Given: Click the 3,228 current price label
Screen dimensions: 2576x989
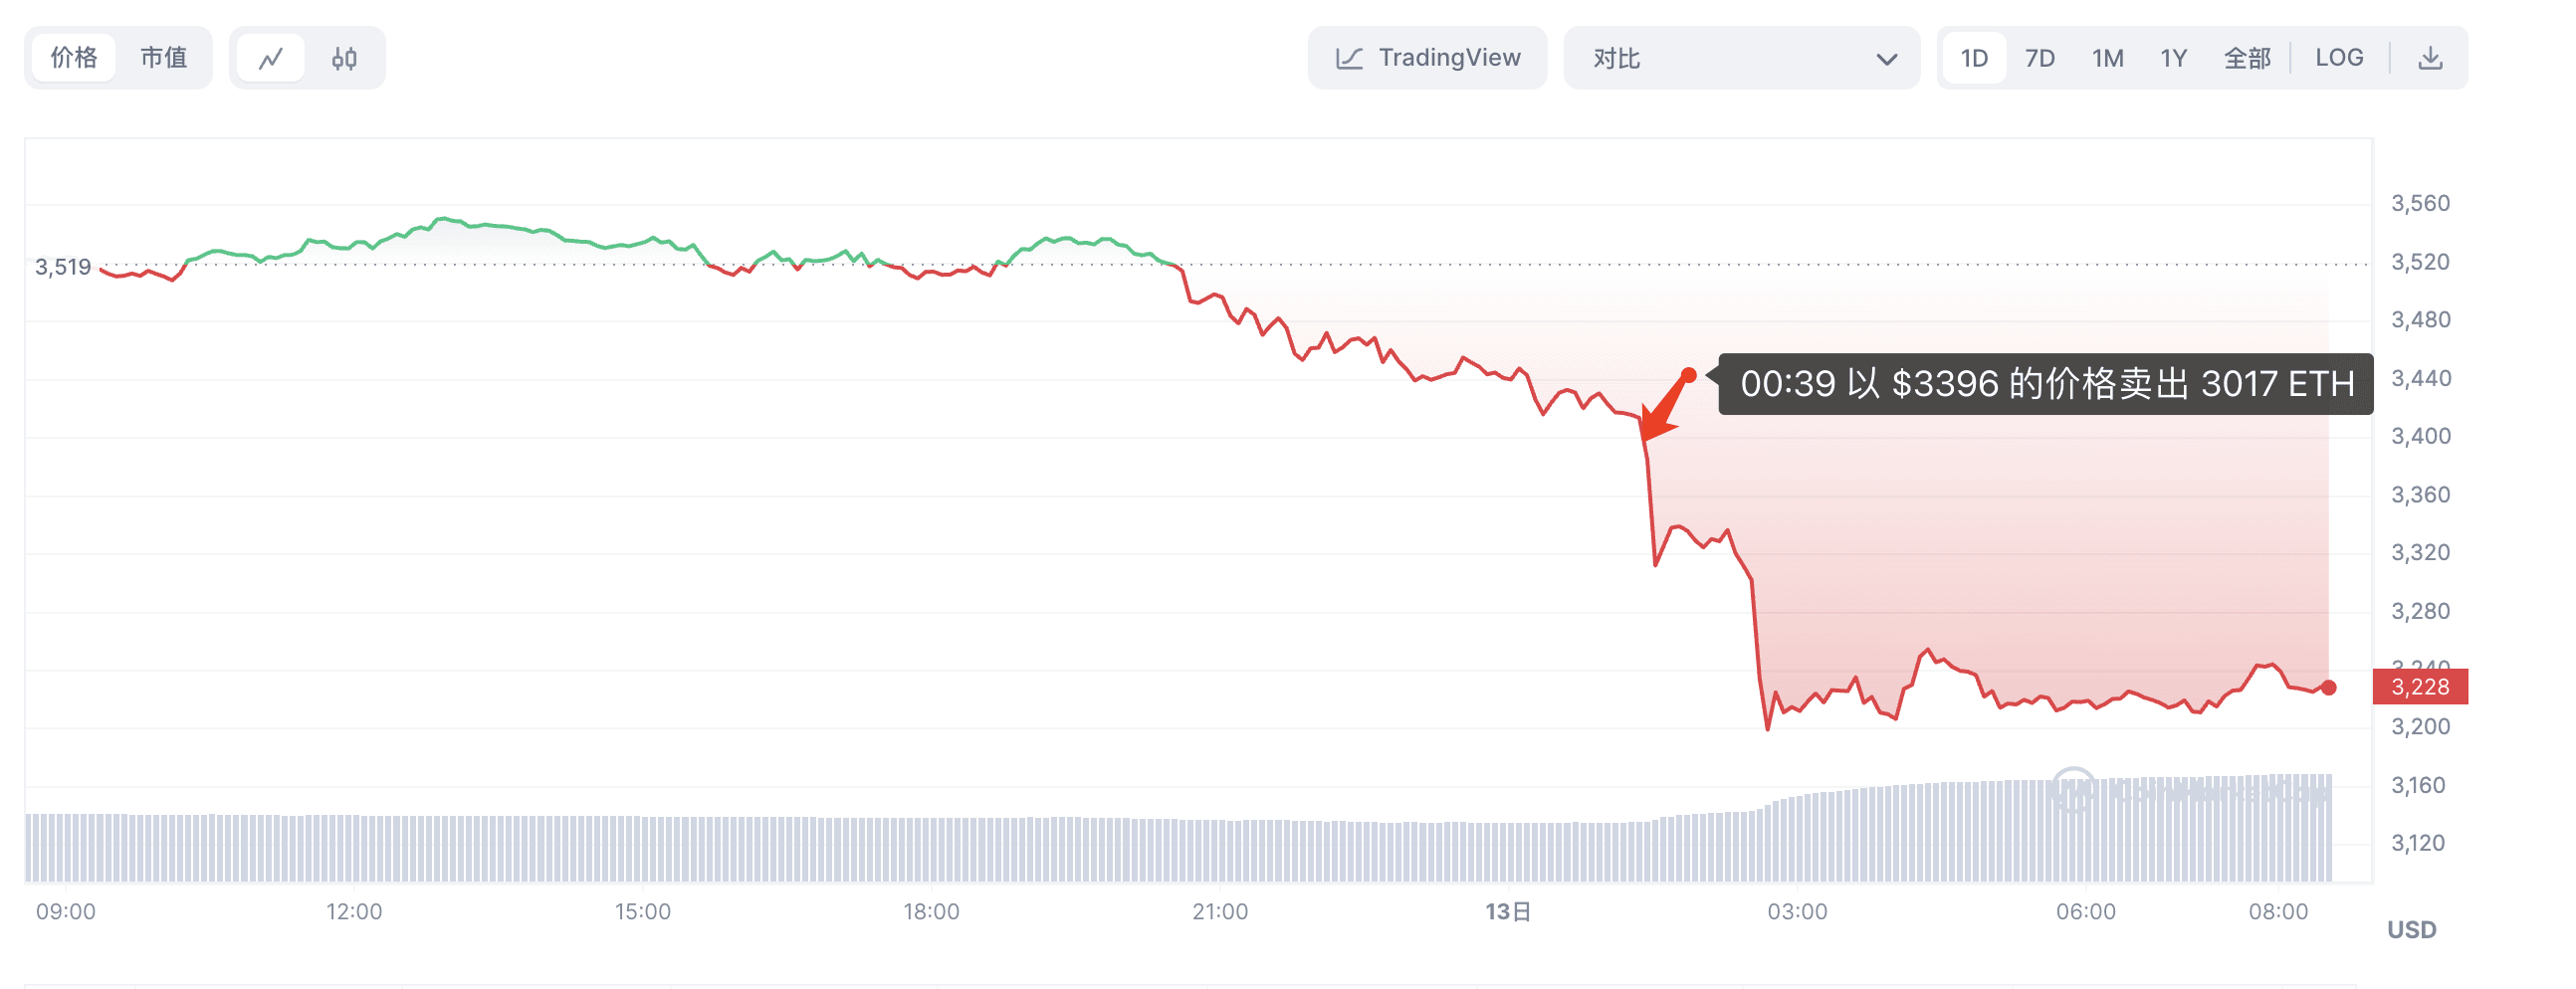Looking at the screenshot, I should click(2420, 687).
